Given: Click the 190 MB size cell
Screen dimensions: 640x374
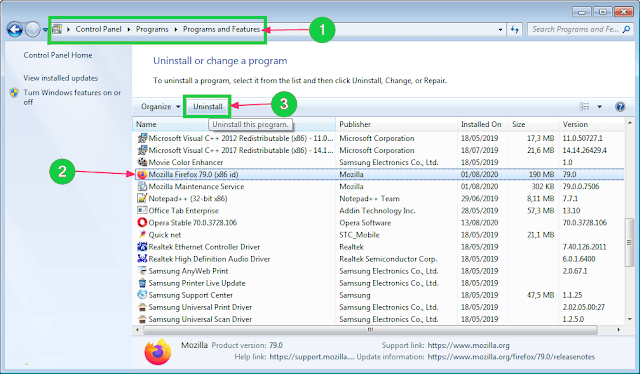Looking at the screenshot, I should click(x=541, y=174).
